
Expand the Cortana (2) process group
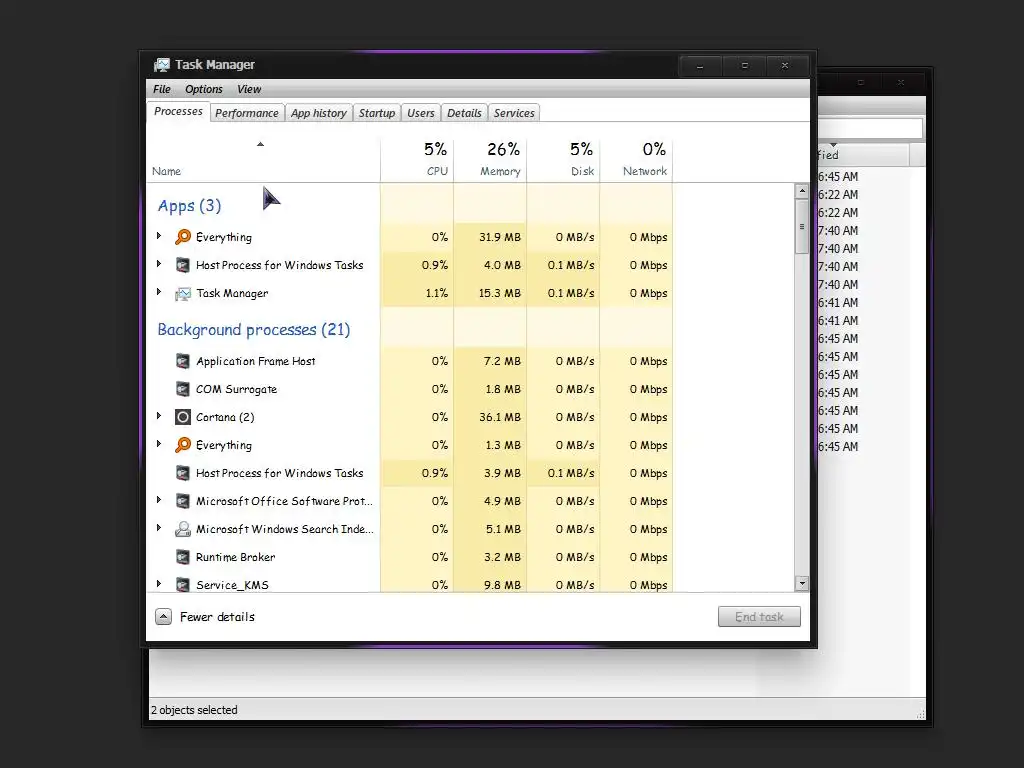point(159,416)
